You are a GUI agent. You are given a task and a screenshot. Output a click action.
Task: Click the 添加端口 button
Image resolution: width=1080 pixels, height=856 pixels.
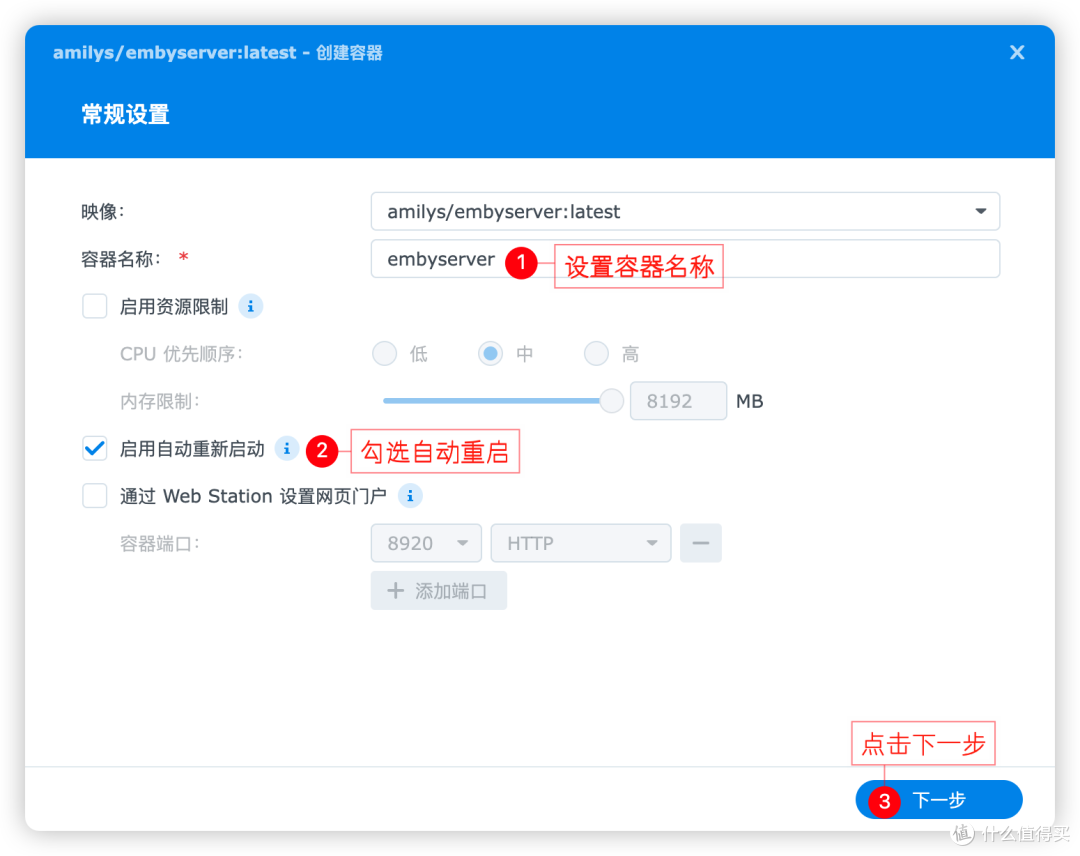coord(438,590)
